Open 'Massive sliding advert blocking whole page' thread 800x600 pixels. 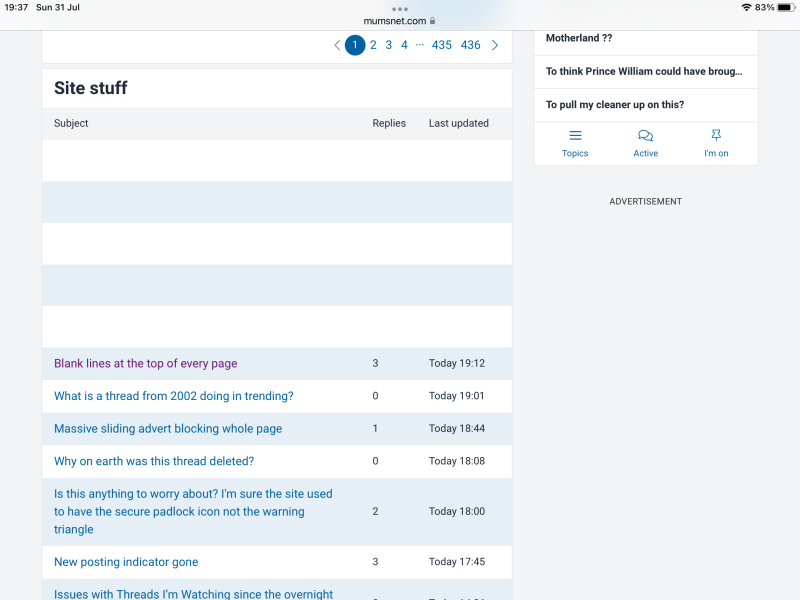click(x=168, y=429)
